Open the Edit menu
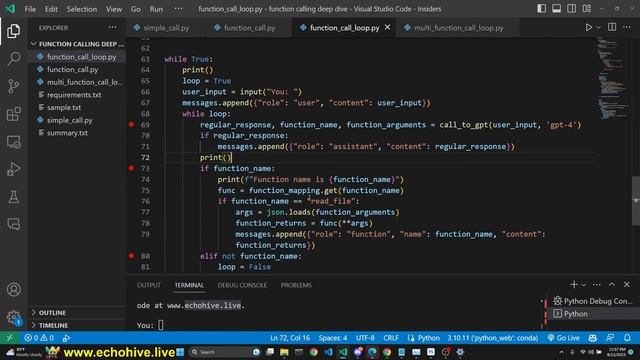This screenshot has height=360, width=640. [51, 9]
